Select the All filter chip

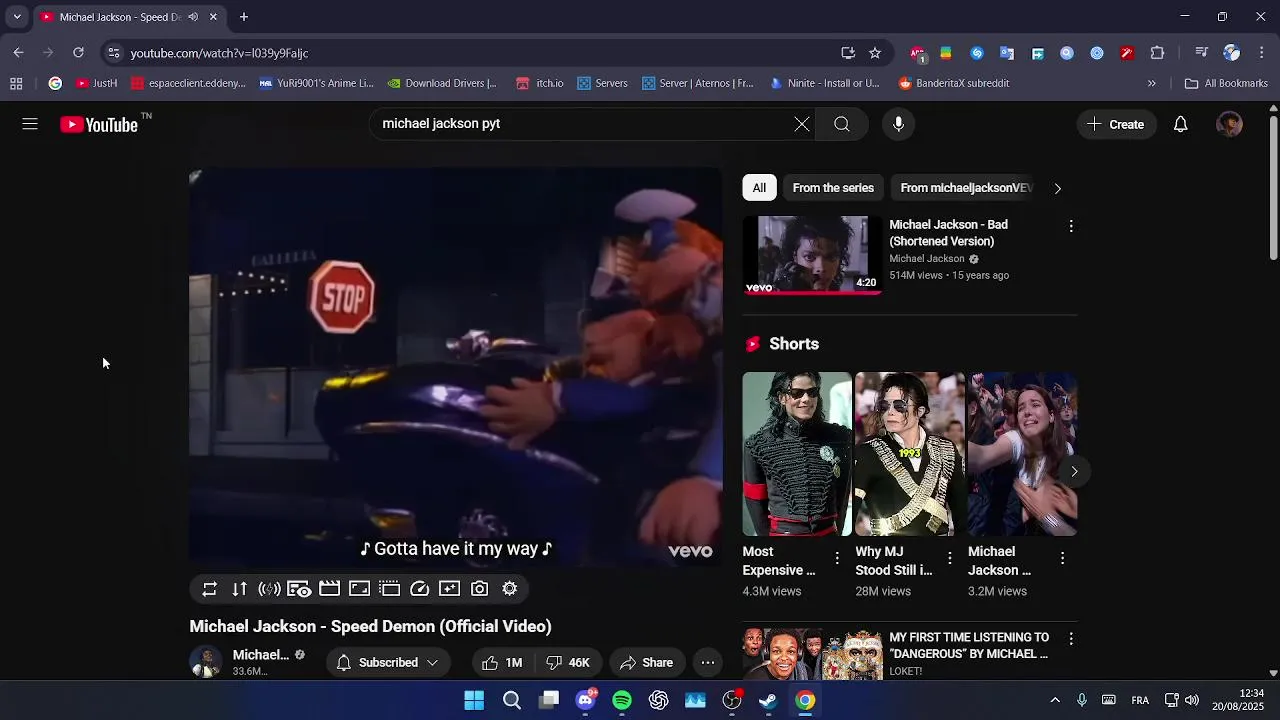click(x=759, y=188)
